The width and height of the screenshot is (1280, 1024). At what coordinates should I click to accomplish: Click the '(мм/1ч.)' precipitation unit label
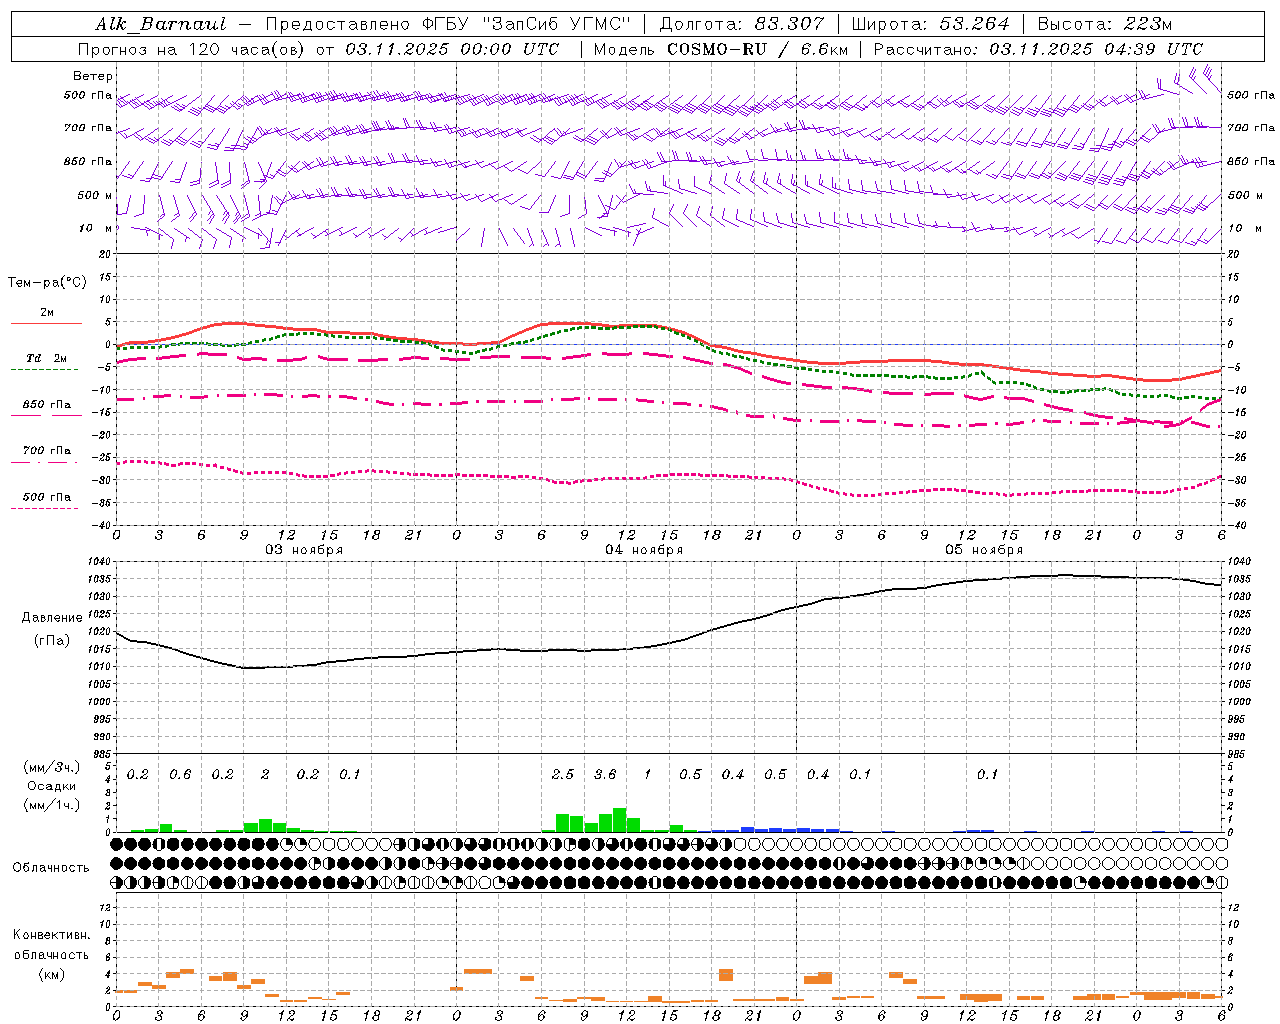pyautogui.click(x=51, y=805)
